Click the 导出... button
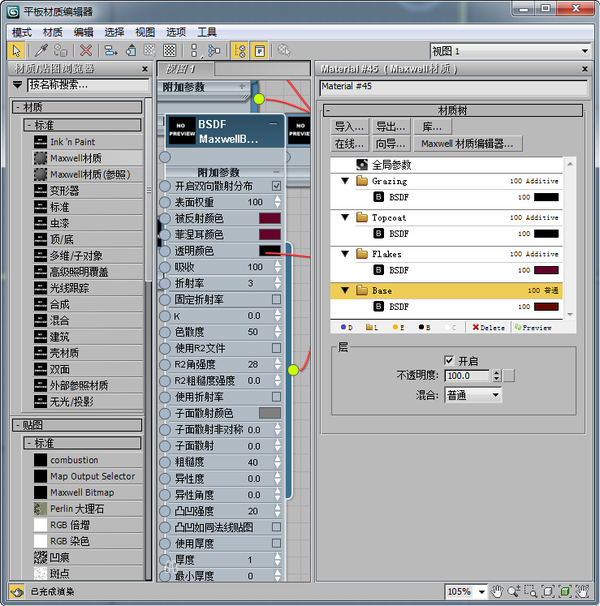This screenshot has height=606, width=600. pos(391,127)
